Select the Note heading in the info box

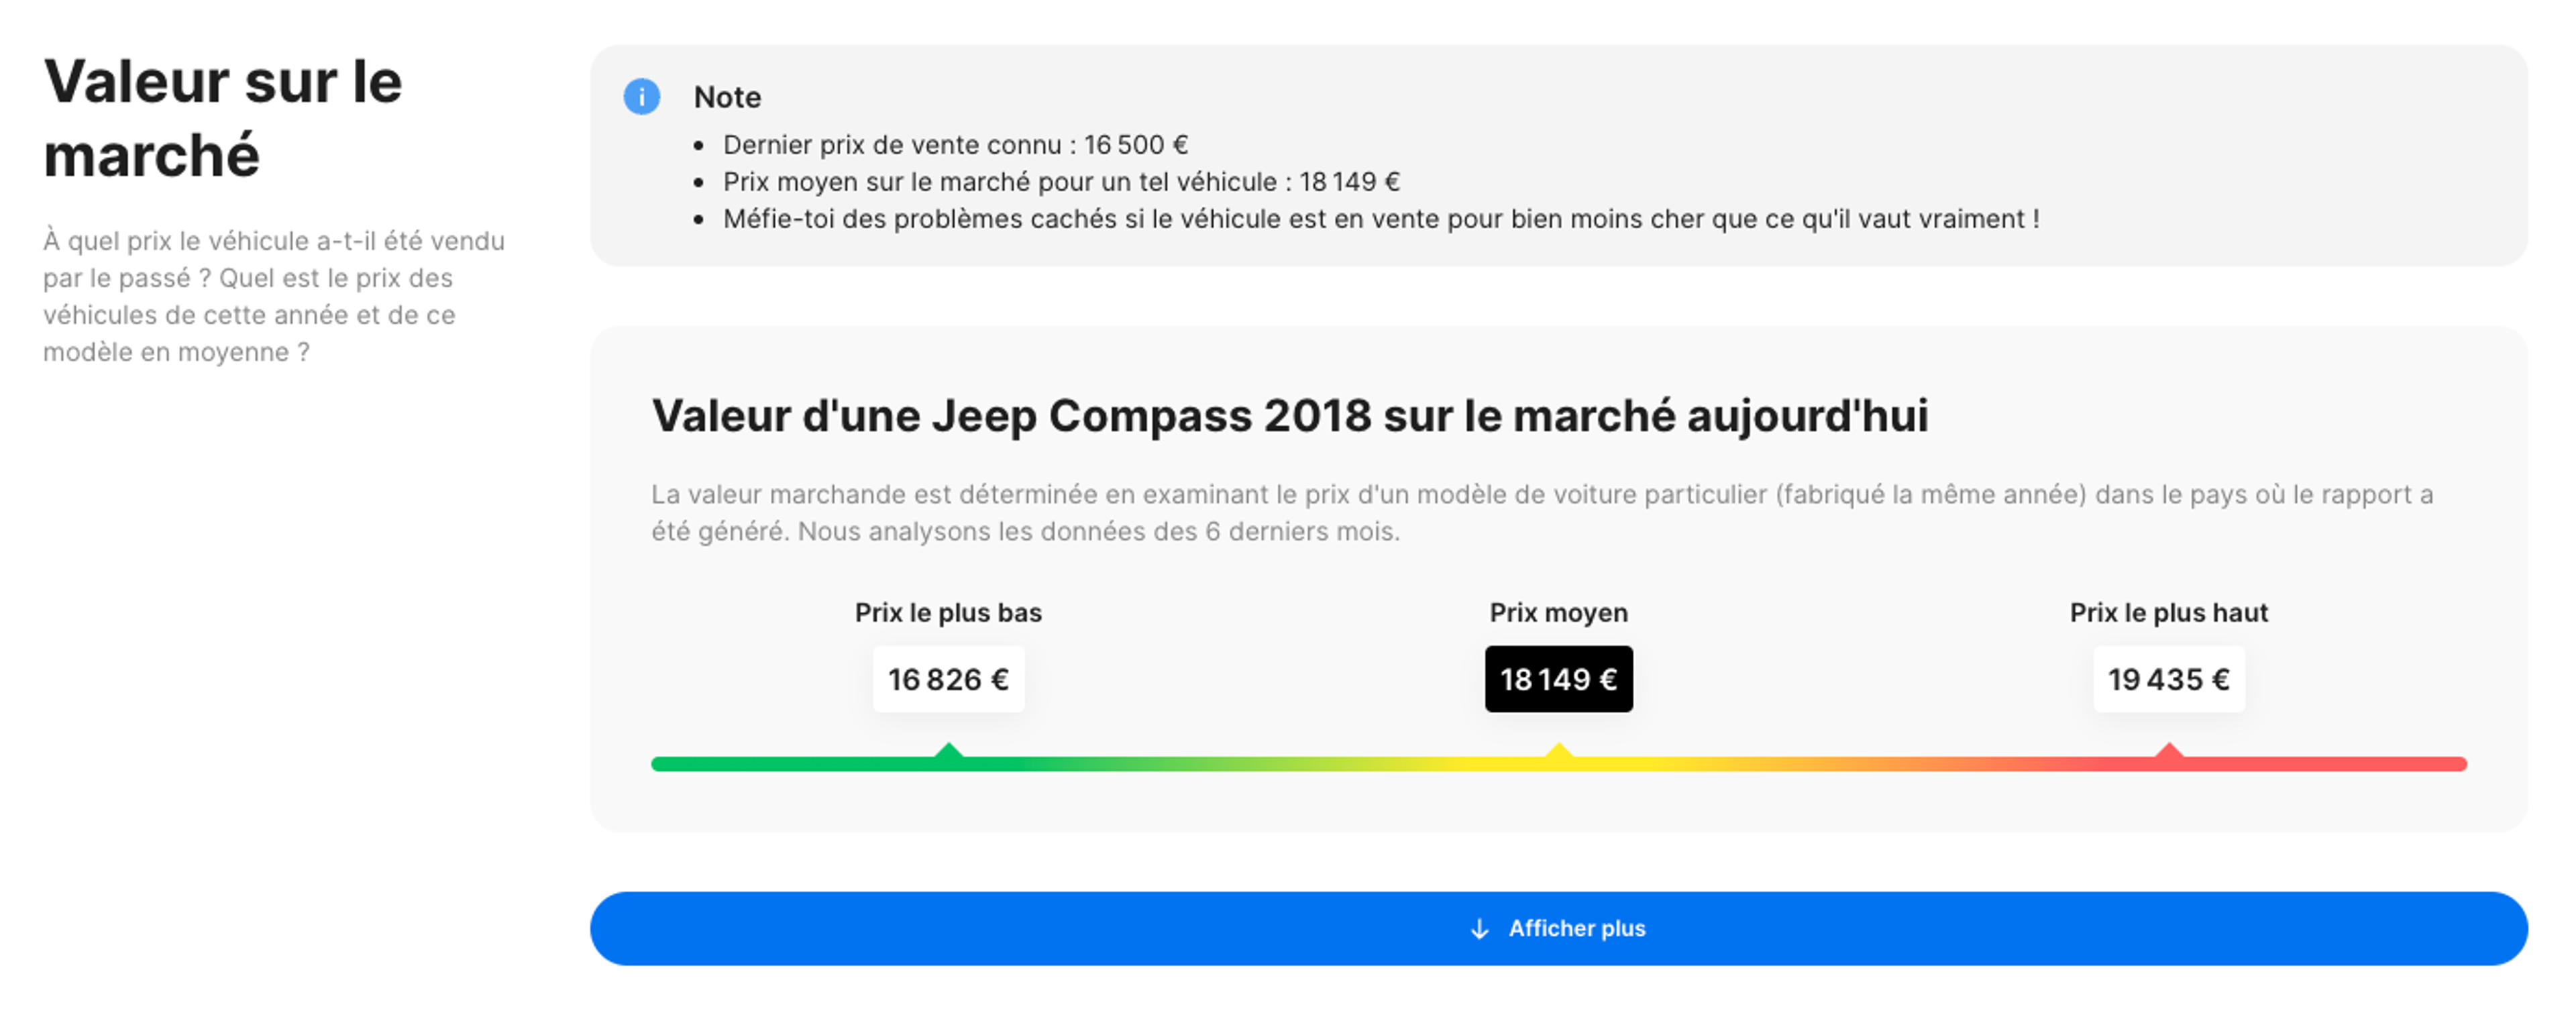727,97
